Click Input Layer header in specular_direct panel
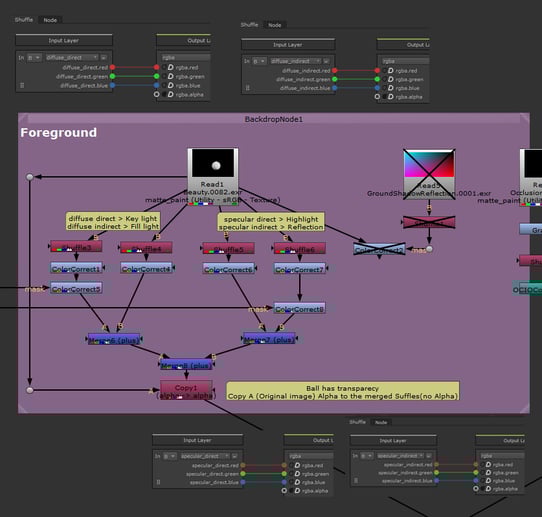 [x=197, y=440]
